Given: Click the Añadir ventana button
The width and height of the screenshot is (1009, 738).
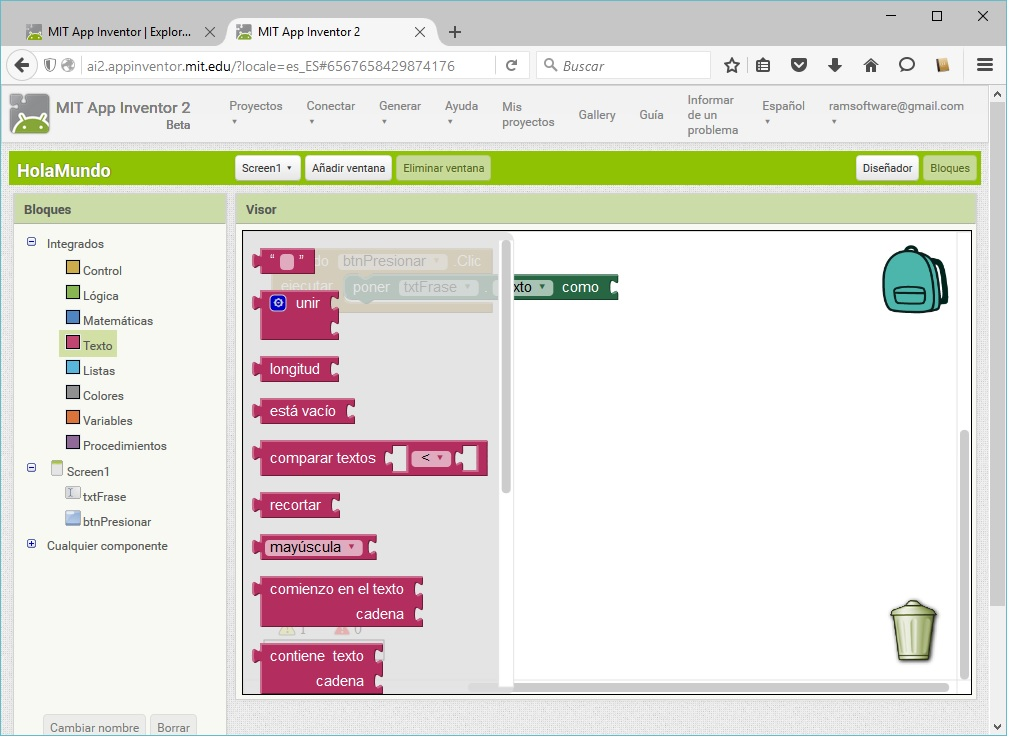Looking at the screenshot, I should 348,168.
